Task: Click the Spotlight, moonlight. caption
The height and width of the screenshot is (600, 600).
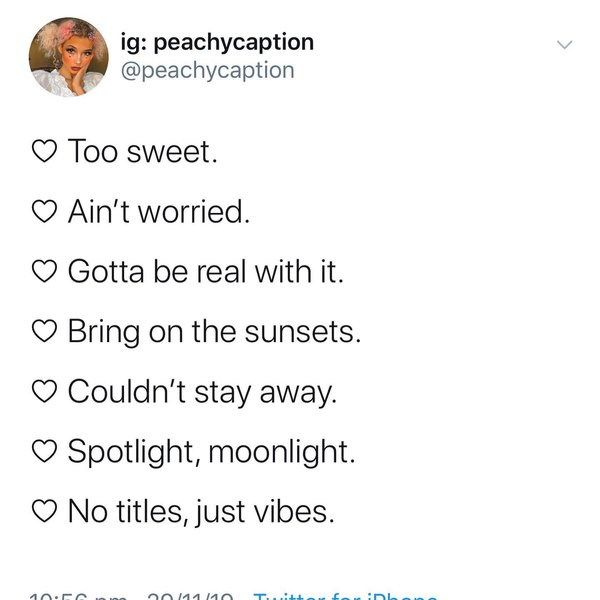Action: pos(211,452)
